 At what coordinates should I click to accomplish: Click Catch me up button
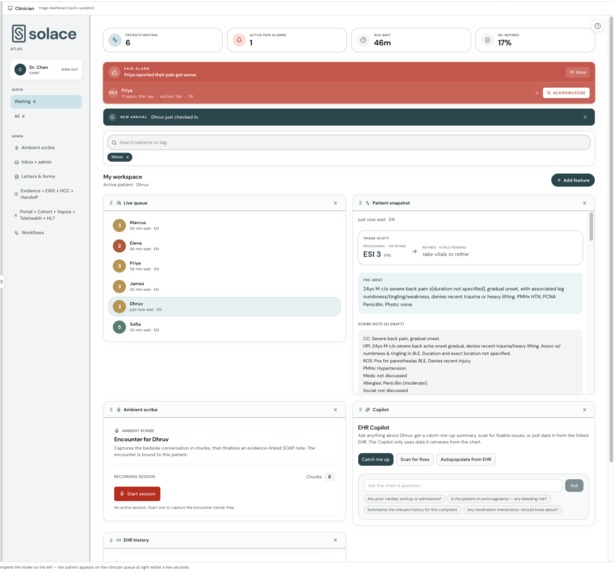point(376,459)
